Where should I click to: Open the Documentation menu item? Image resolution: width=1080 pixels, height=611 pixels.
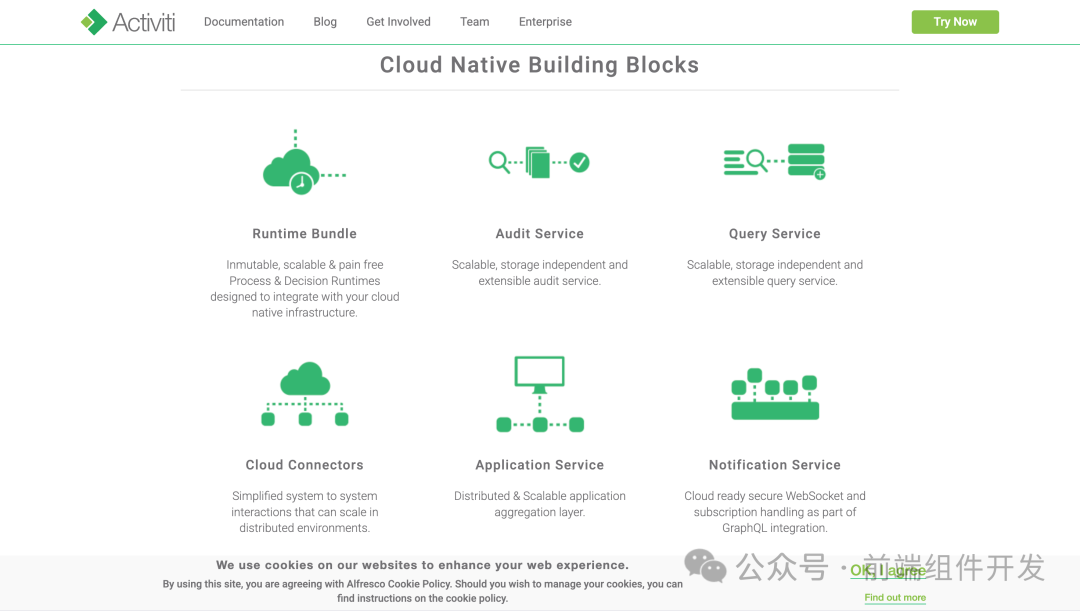[x=244, y=22]
